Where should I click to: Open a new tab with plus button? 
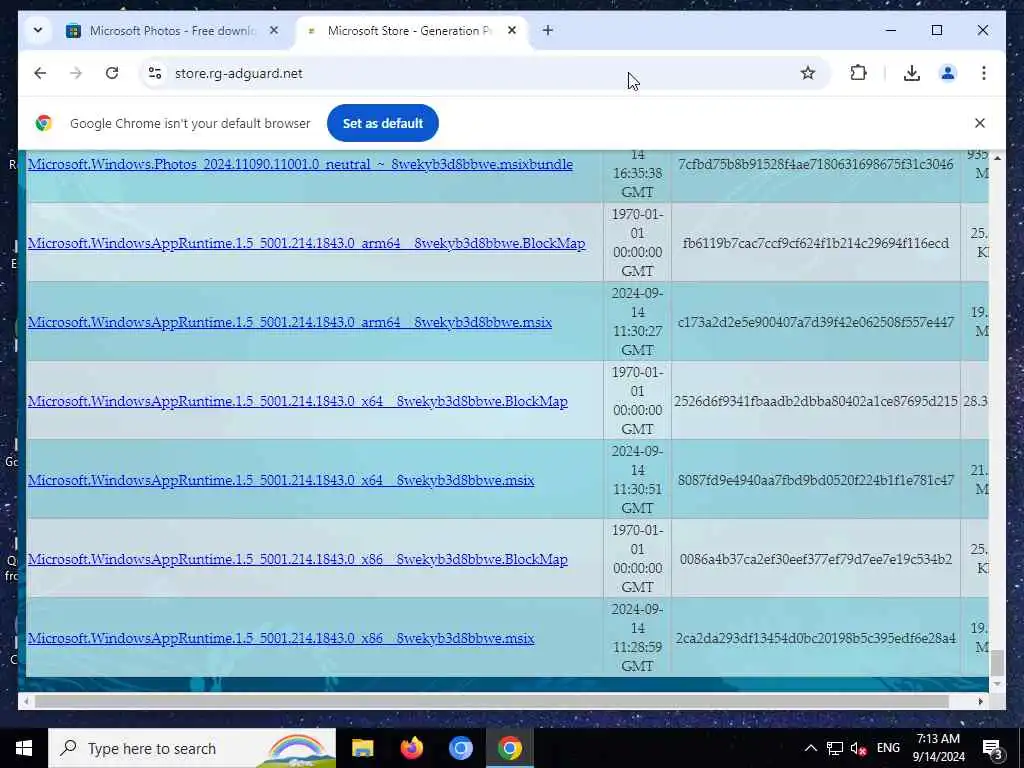(548, 30)
